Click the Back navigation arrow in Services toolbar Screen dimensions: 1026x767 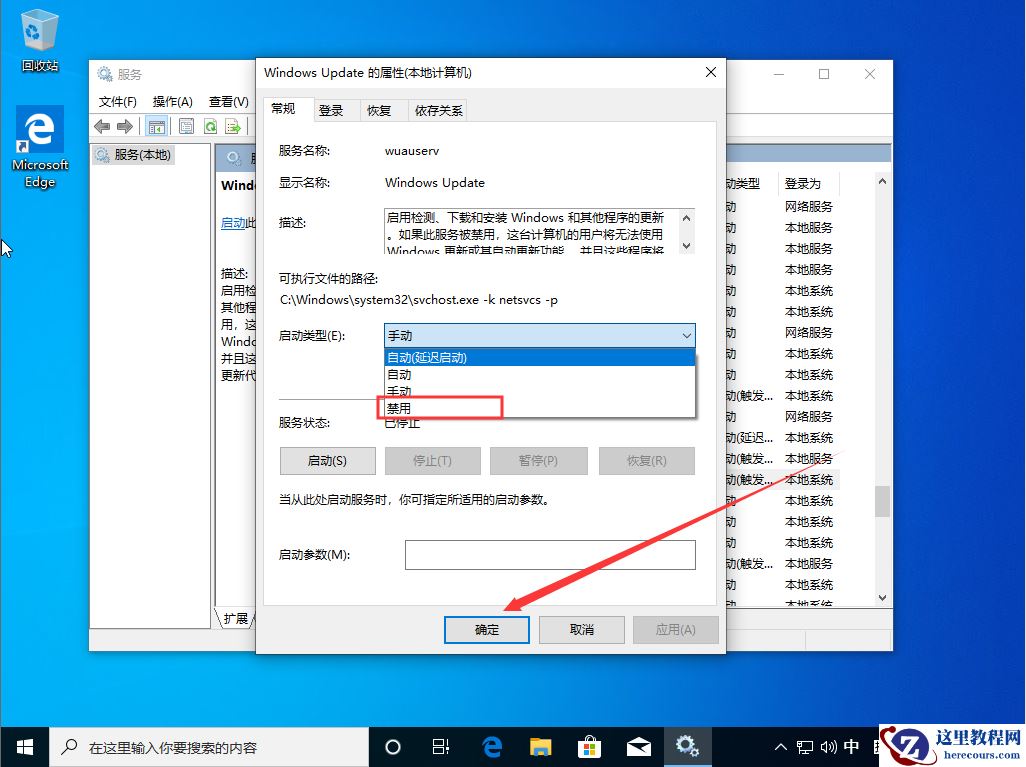click(100, 125)
